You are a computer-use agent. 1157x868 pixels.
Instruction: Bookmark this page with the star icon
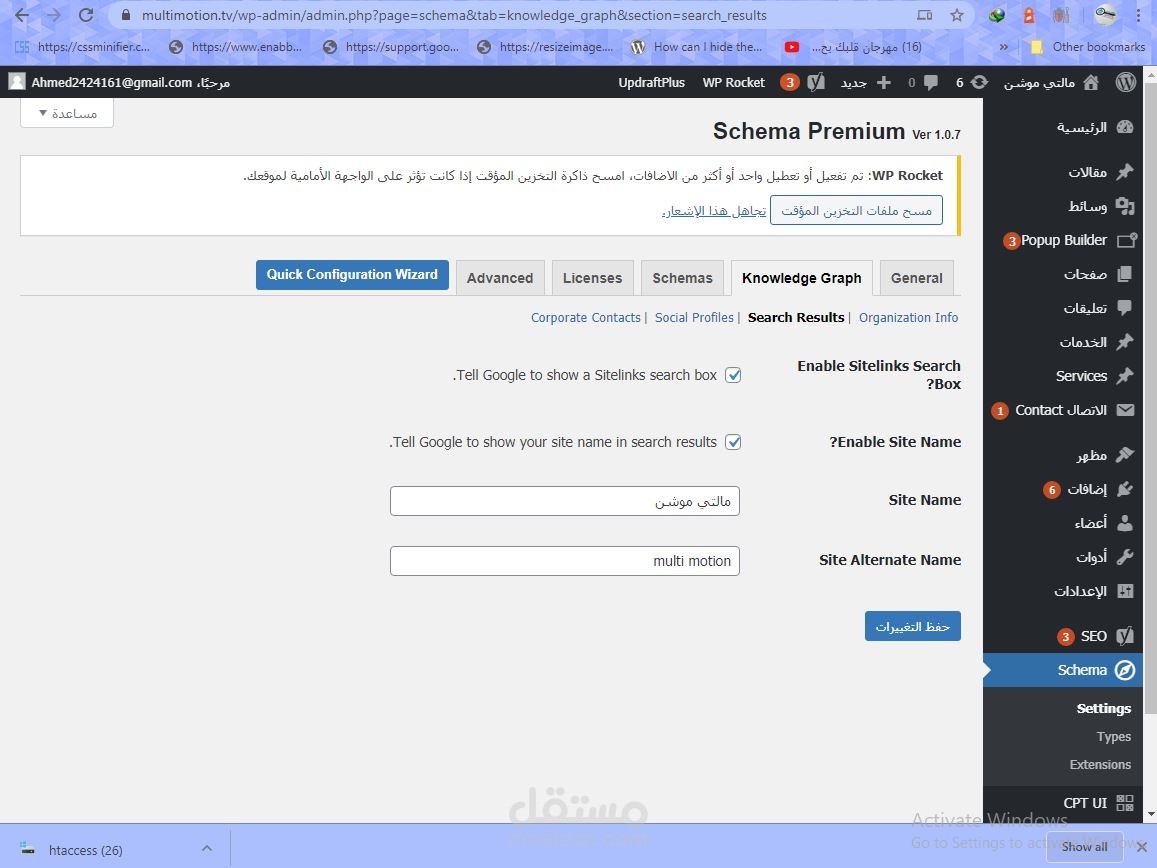tap(956, 15)
